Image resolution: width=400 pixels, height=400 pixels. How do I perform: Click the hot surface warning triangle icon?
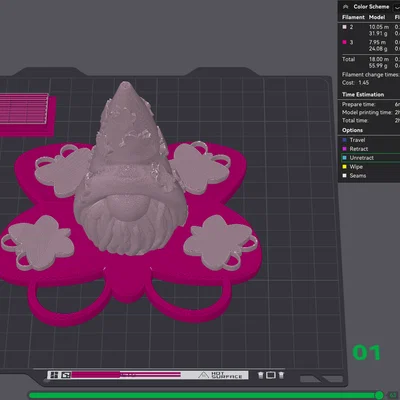click(203, 375)
